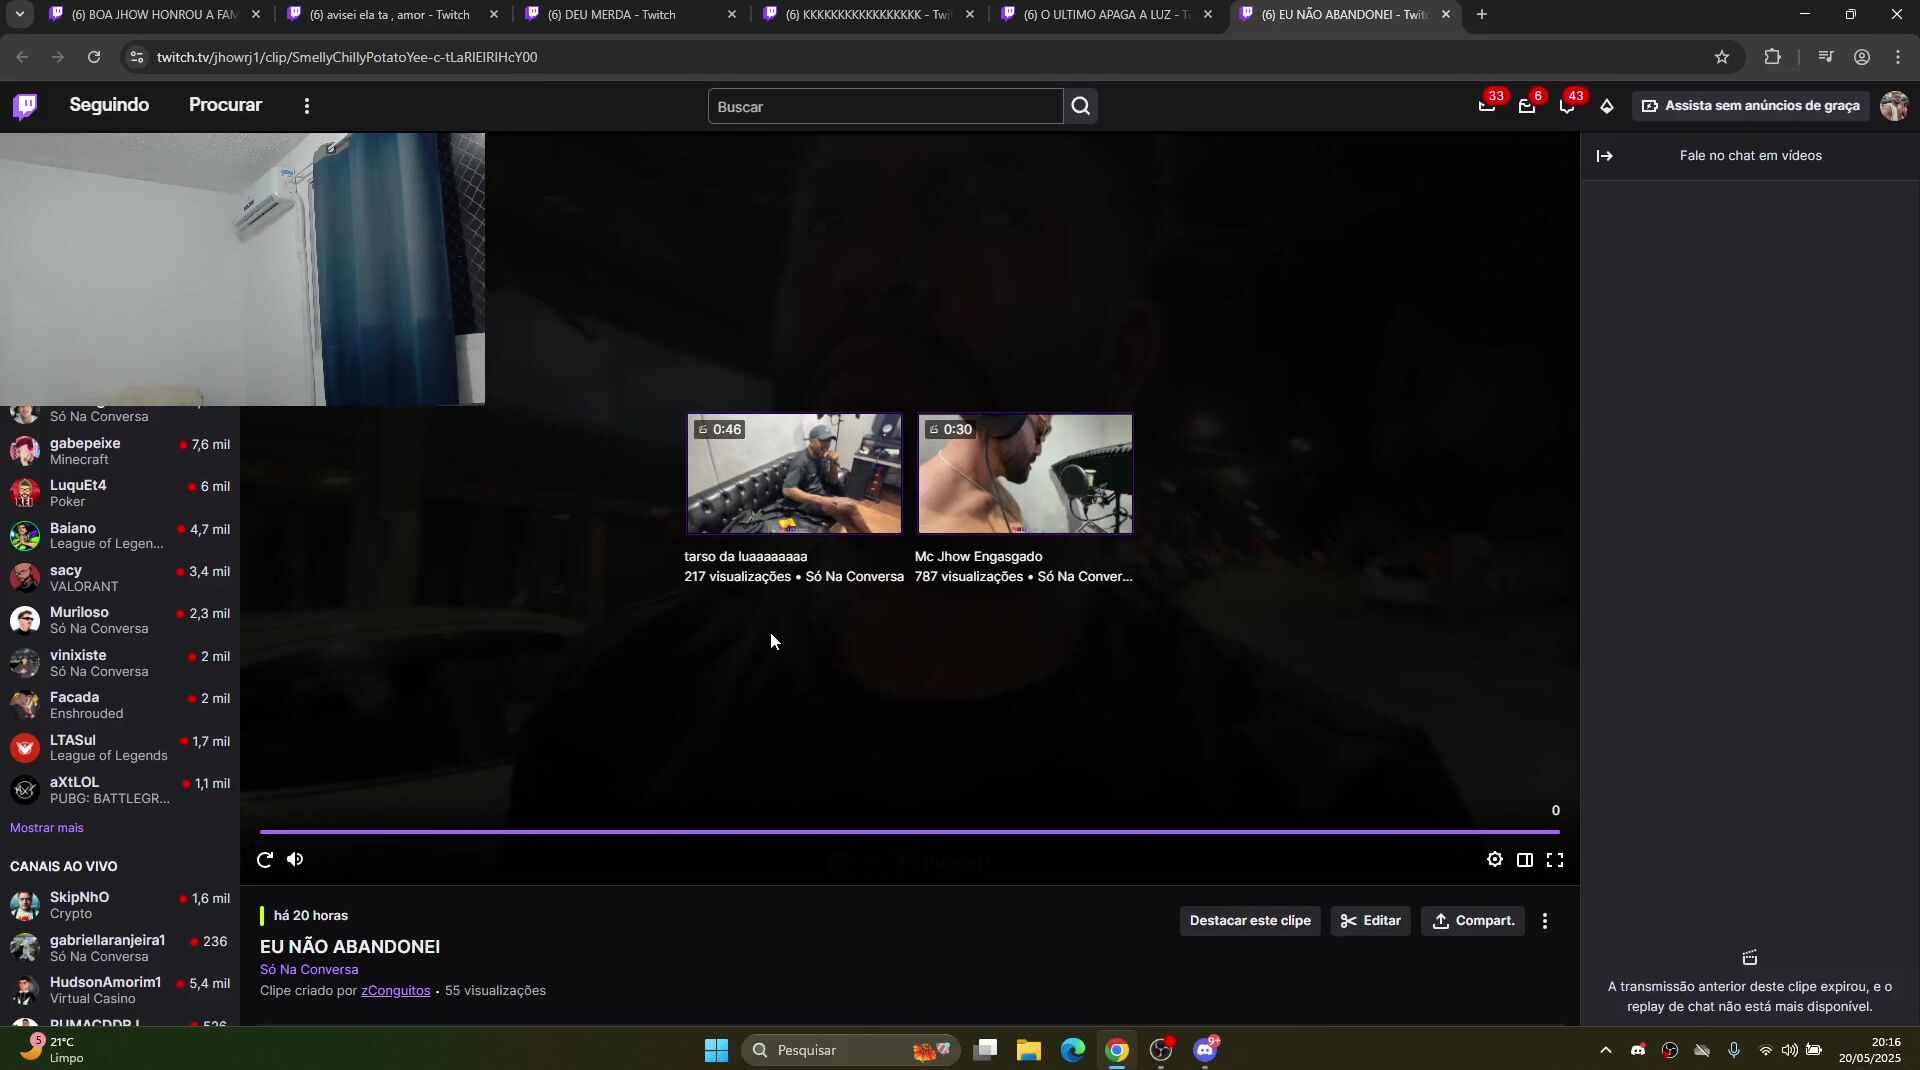Open more options dots beside Compart.
The width and height of the screenshot is (1920, 1070).
(1545, 921)
